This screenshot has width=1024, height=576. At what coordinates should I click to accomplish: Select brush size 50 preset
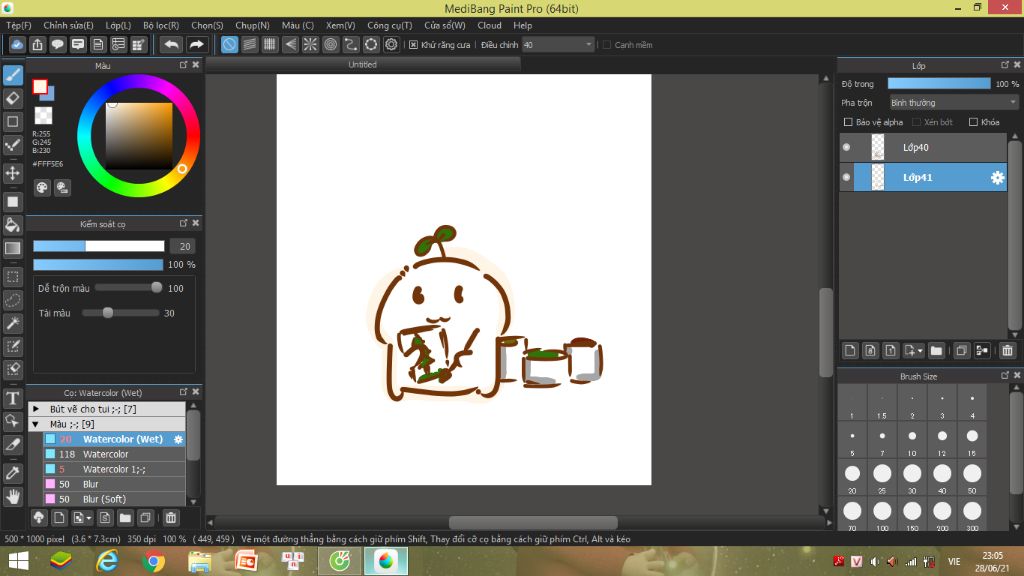[x=972, y=477]
